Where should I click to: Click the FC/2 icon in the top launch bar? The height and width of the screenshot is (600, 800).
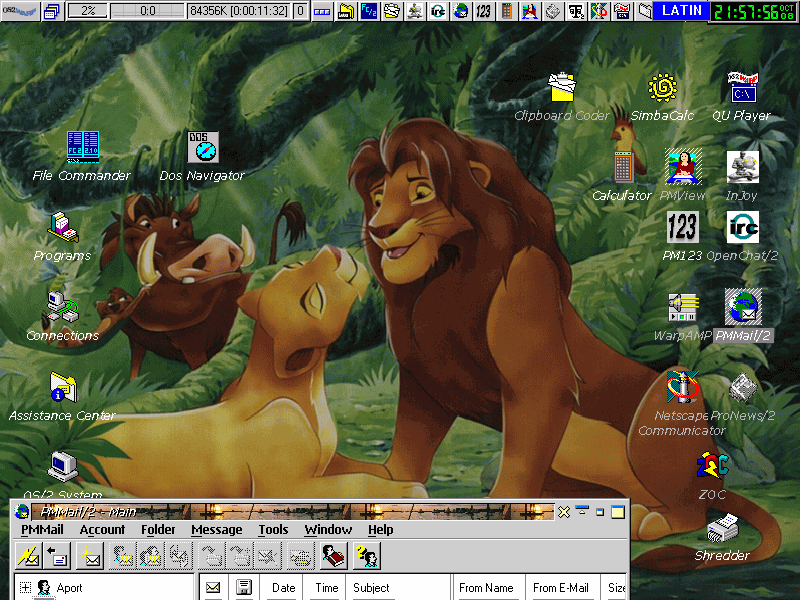click(369, 11)
